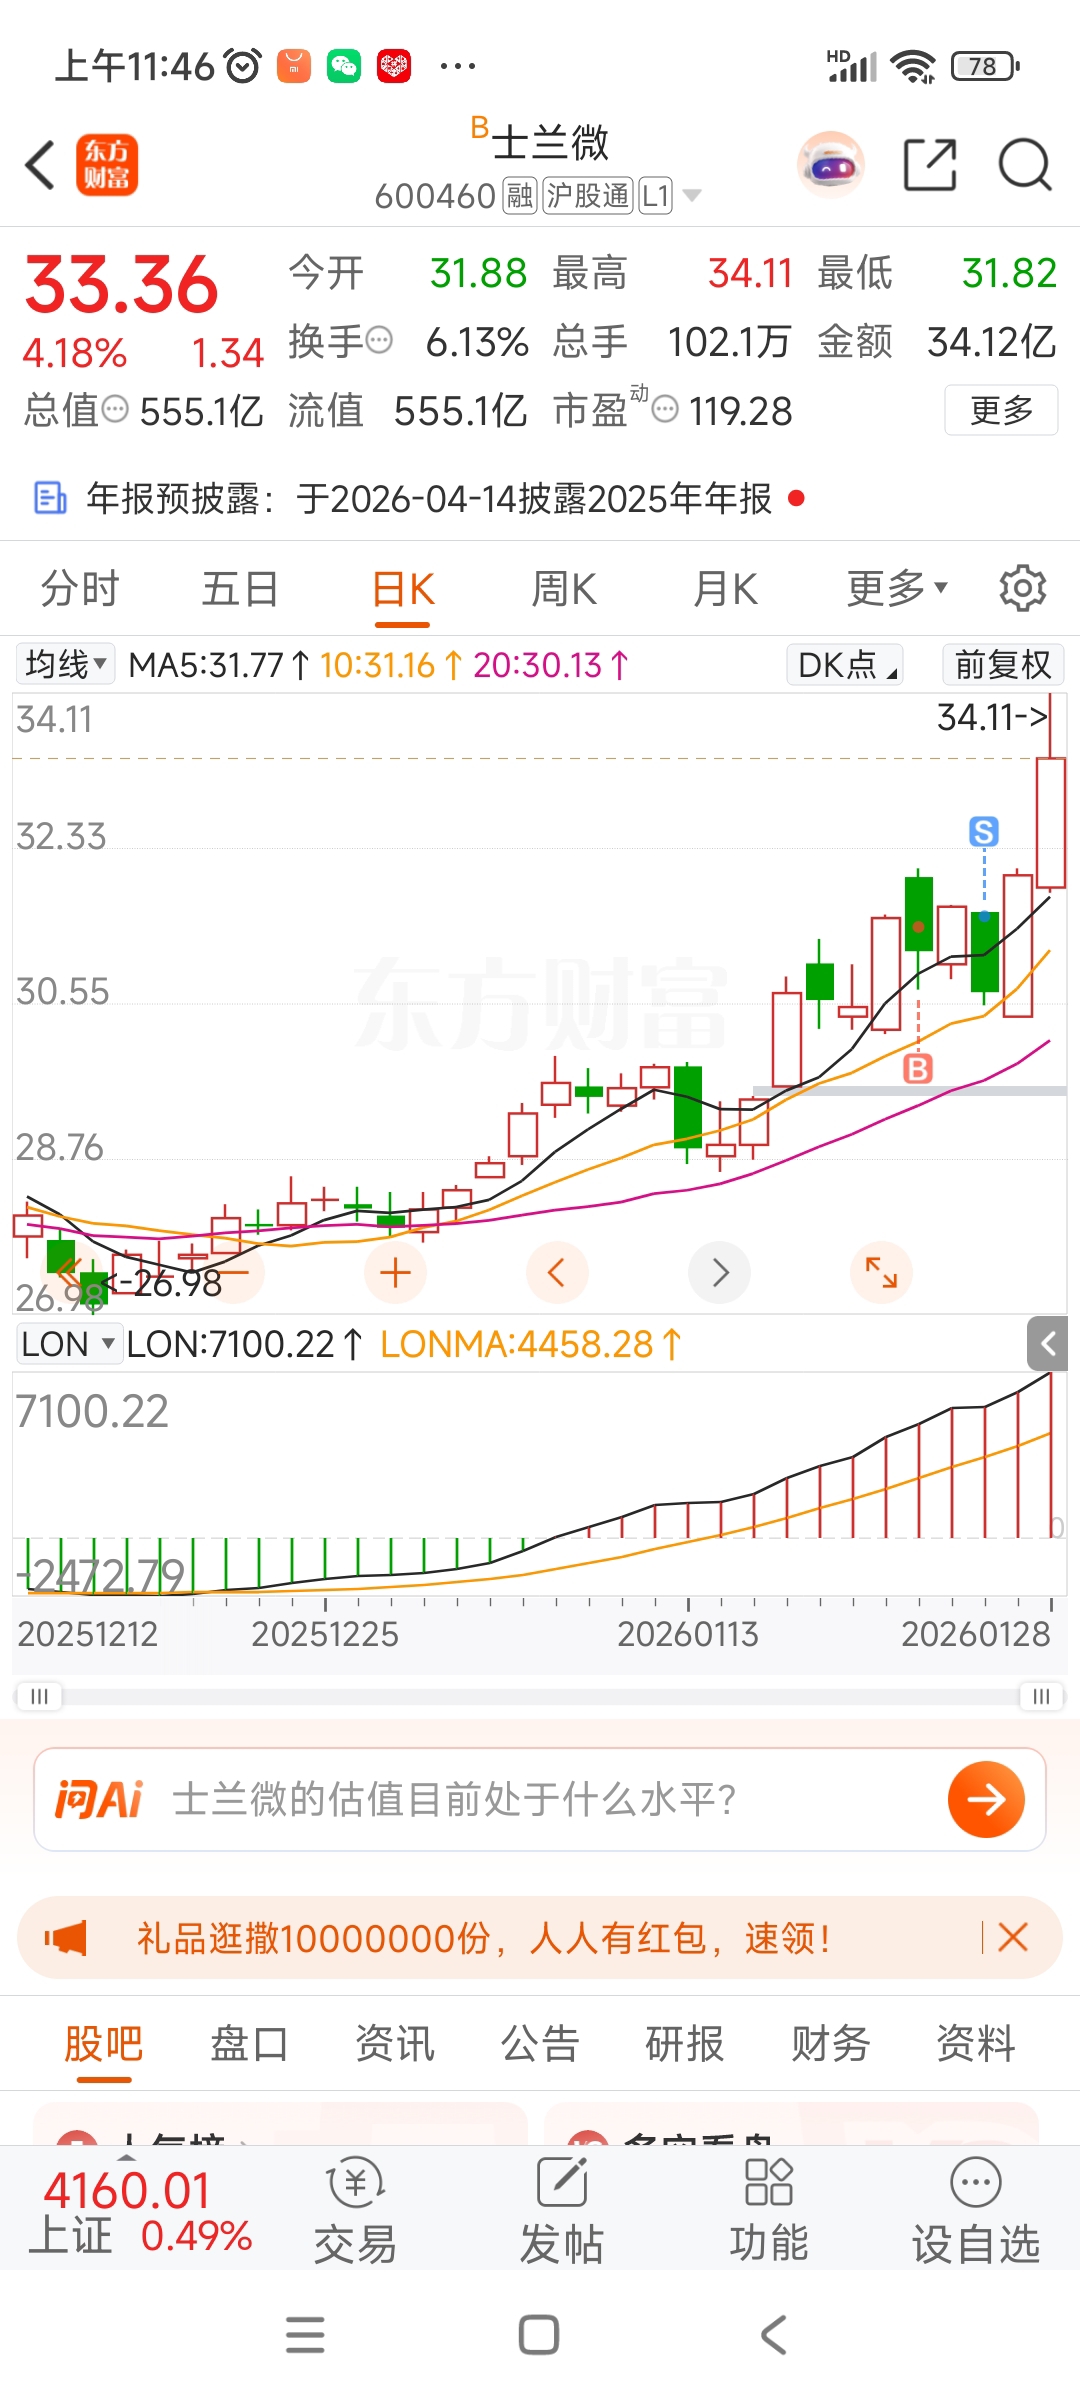1080x2400 pixels.
Task: Move chart left with arrow button
Action: click(557, 1272)
